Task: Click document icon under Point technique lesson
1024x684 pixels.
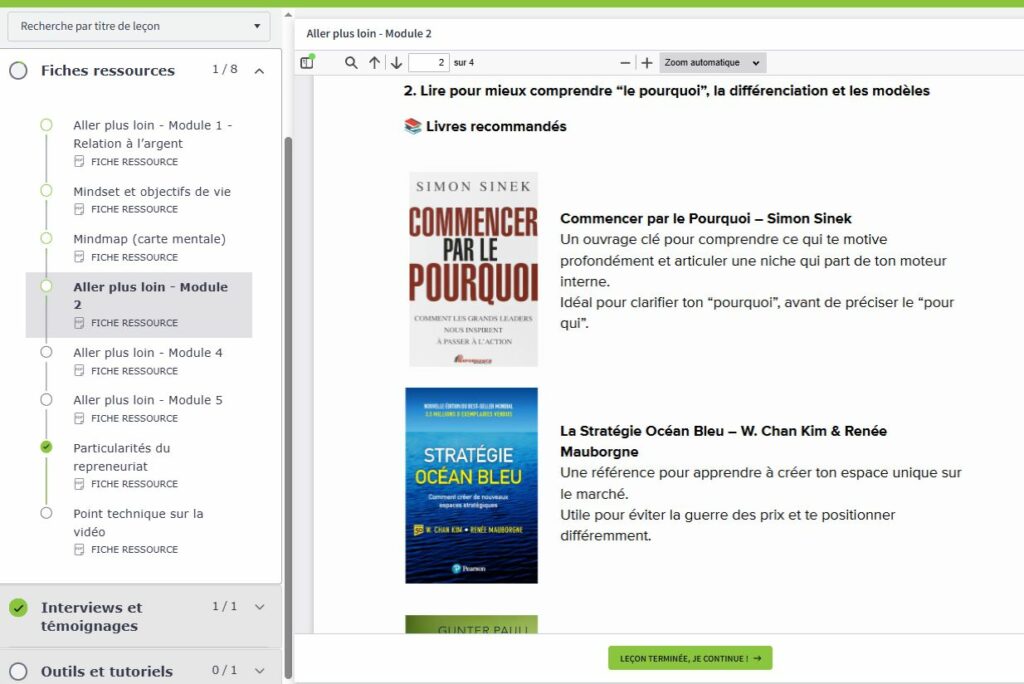Action: point(79,549)
